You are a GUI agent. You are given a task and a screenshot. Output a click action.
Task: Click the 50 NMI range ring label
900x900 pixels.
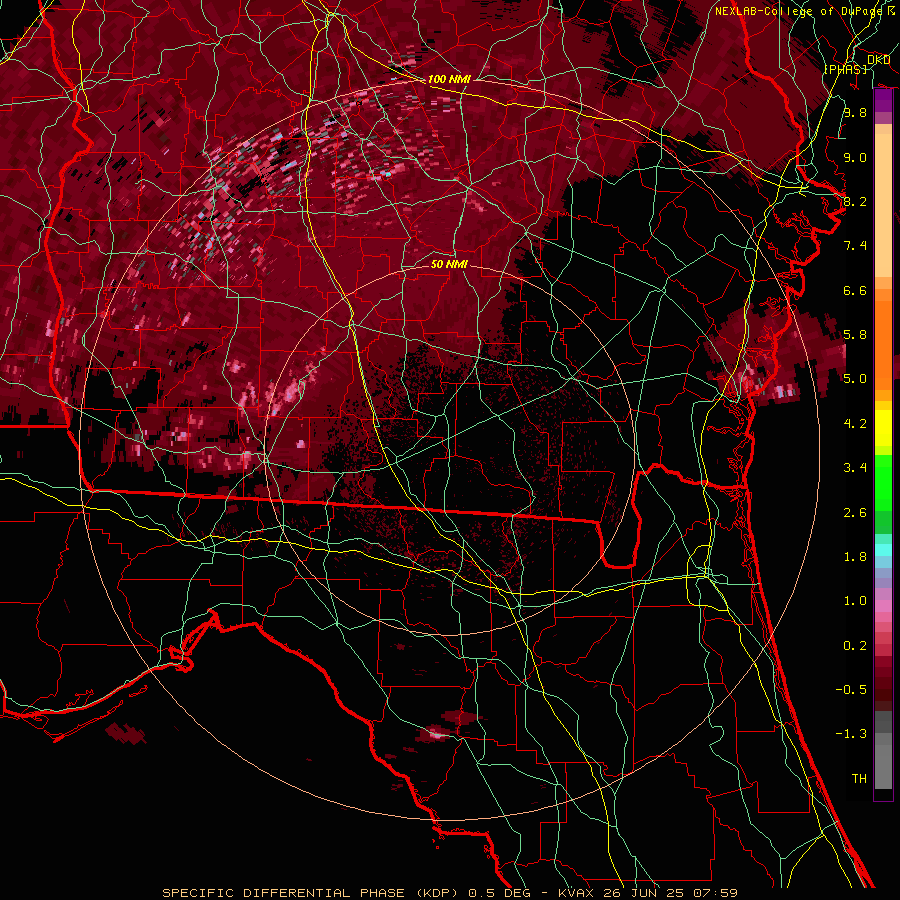[x=449, y=264]
